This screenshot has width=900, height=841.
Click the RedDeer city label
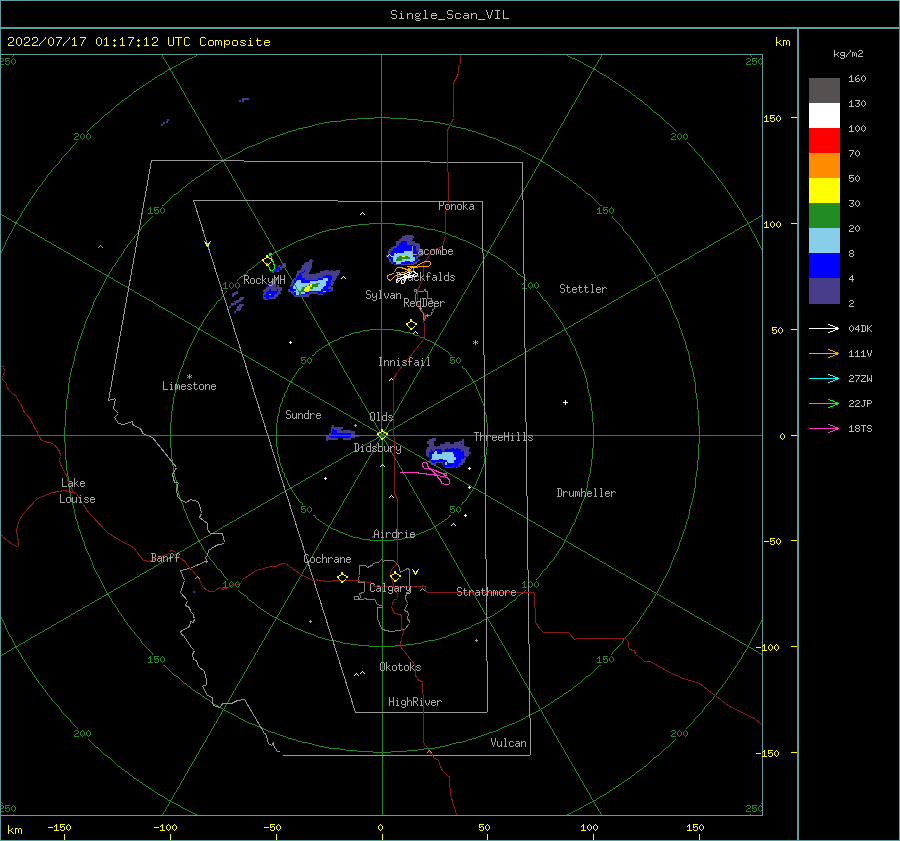(424, 303)
